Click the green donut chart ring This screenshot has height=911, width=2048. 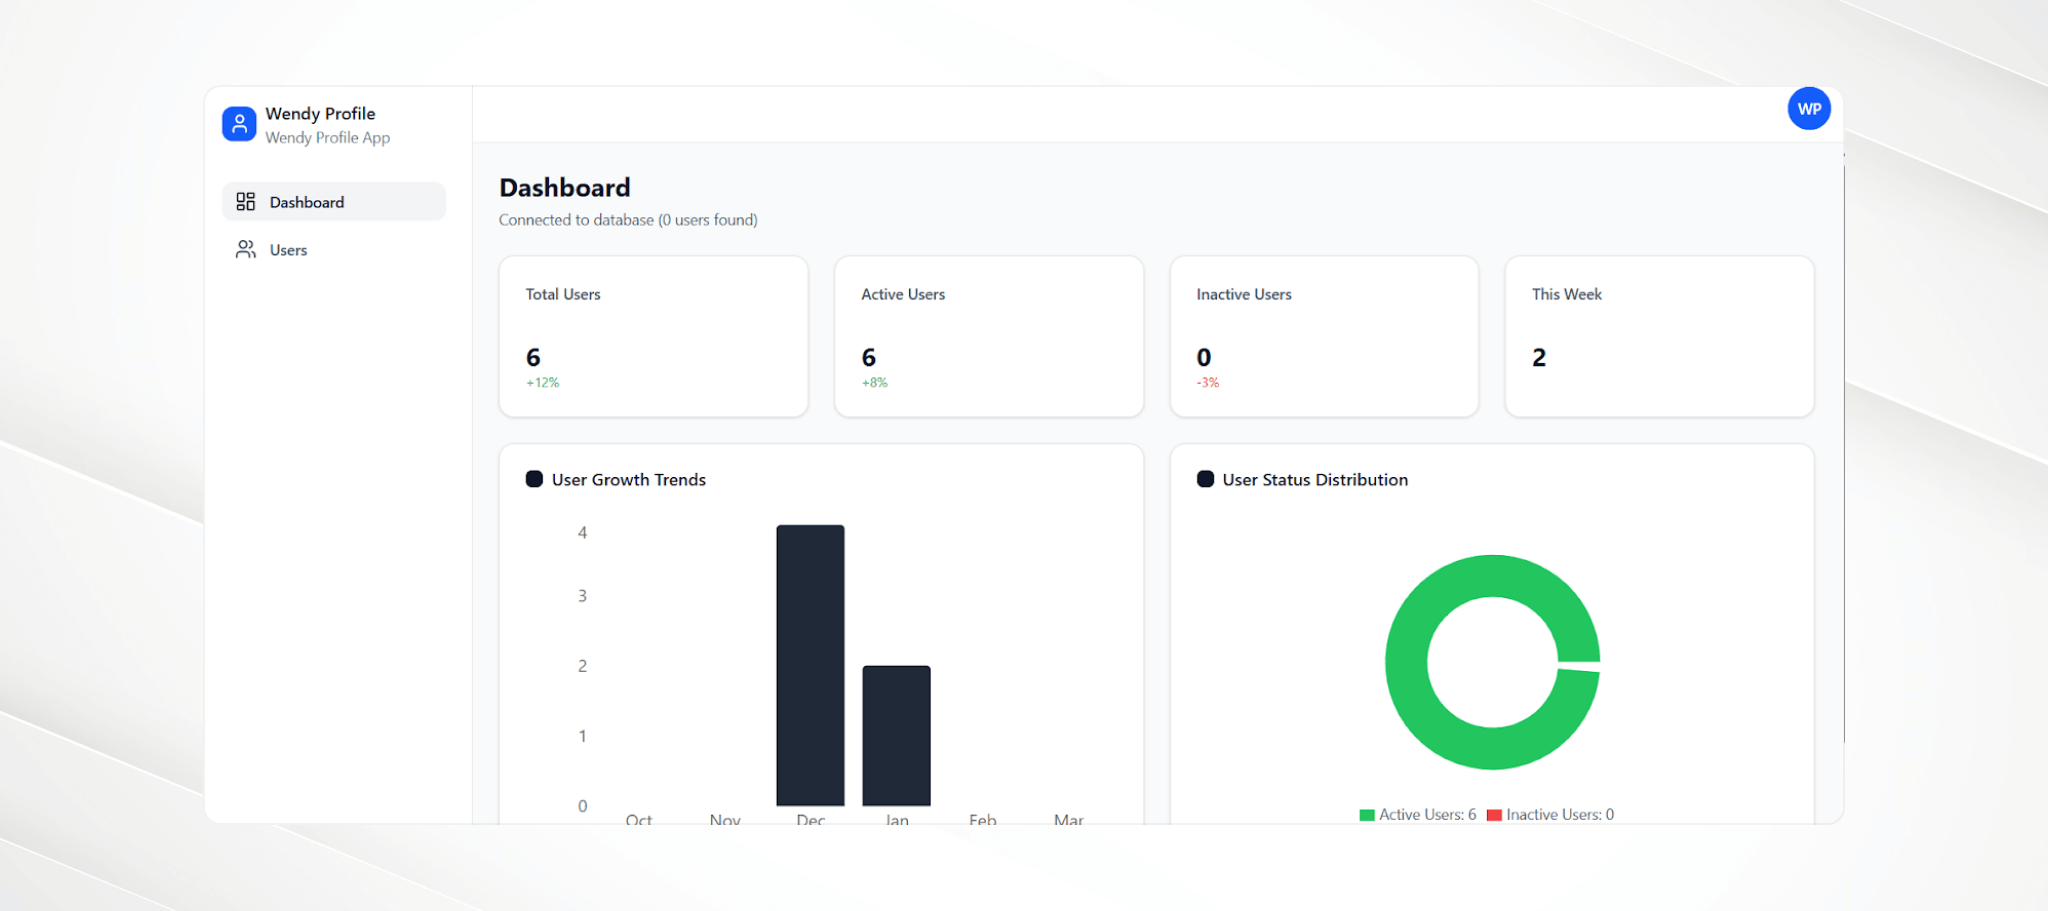point(1405,662)
